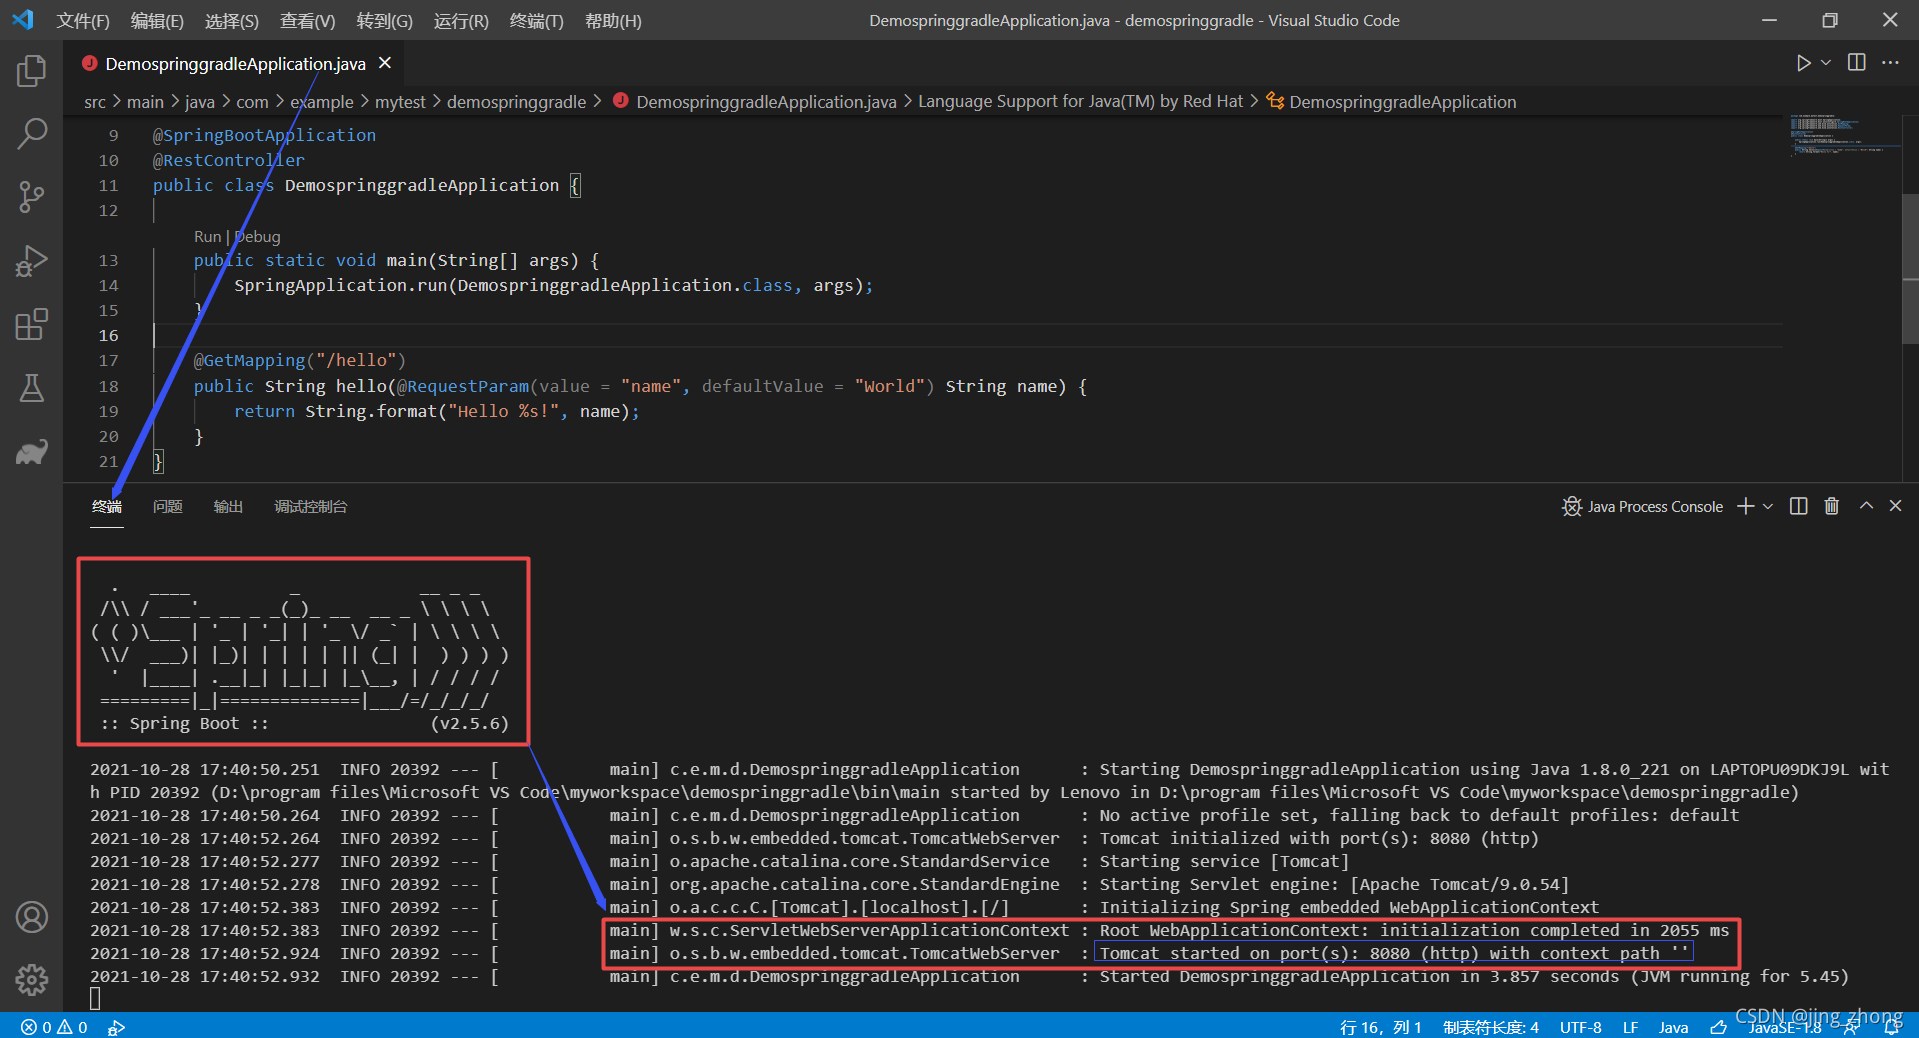Select the 'src' breadcrumb segment
This screenshot has width=1919, height=1038.
click(95, 102)
